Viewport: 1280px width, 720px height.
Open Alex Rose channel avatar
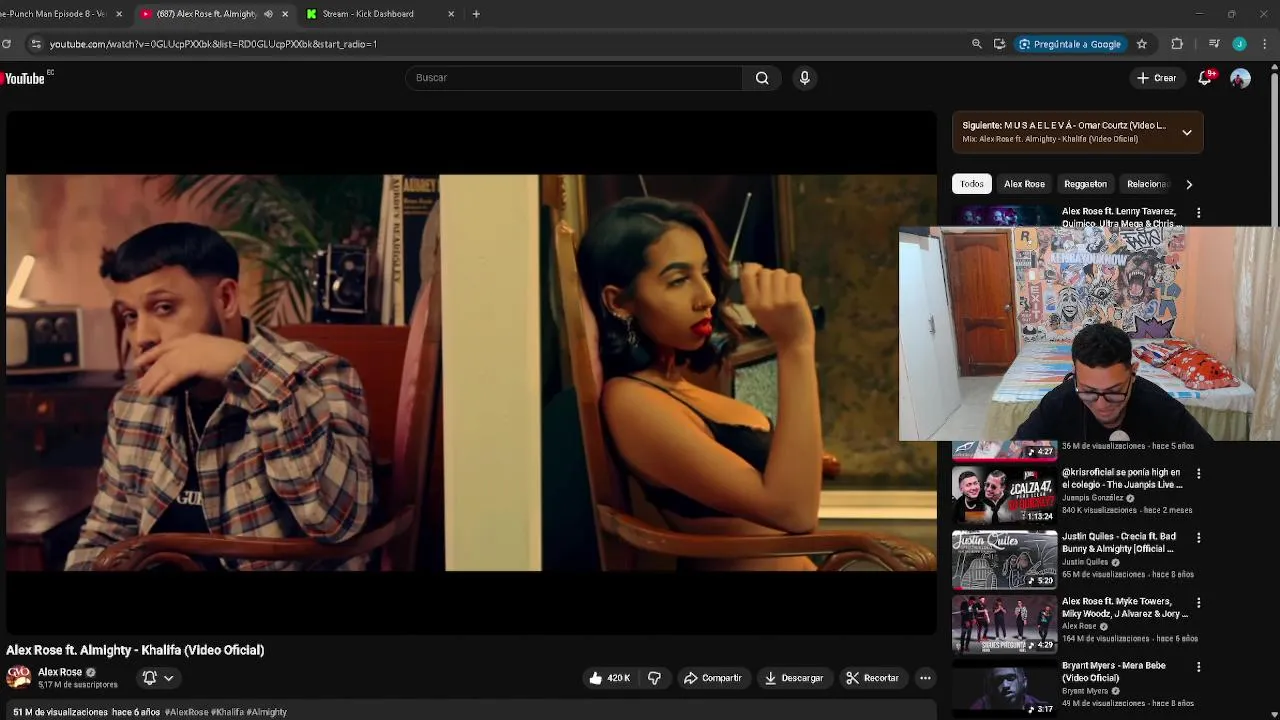pyautogui.click(x=18, y=677)
